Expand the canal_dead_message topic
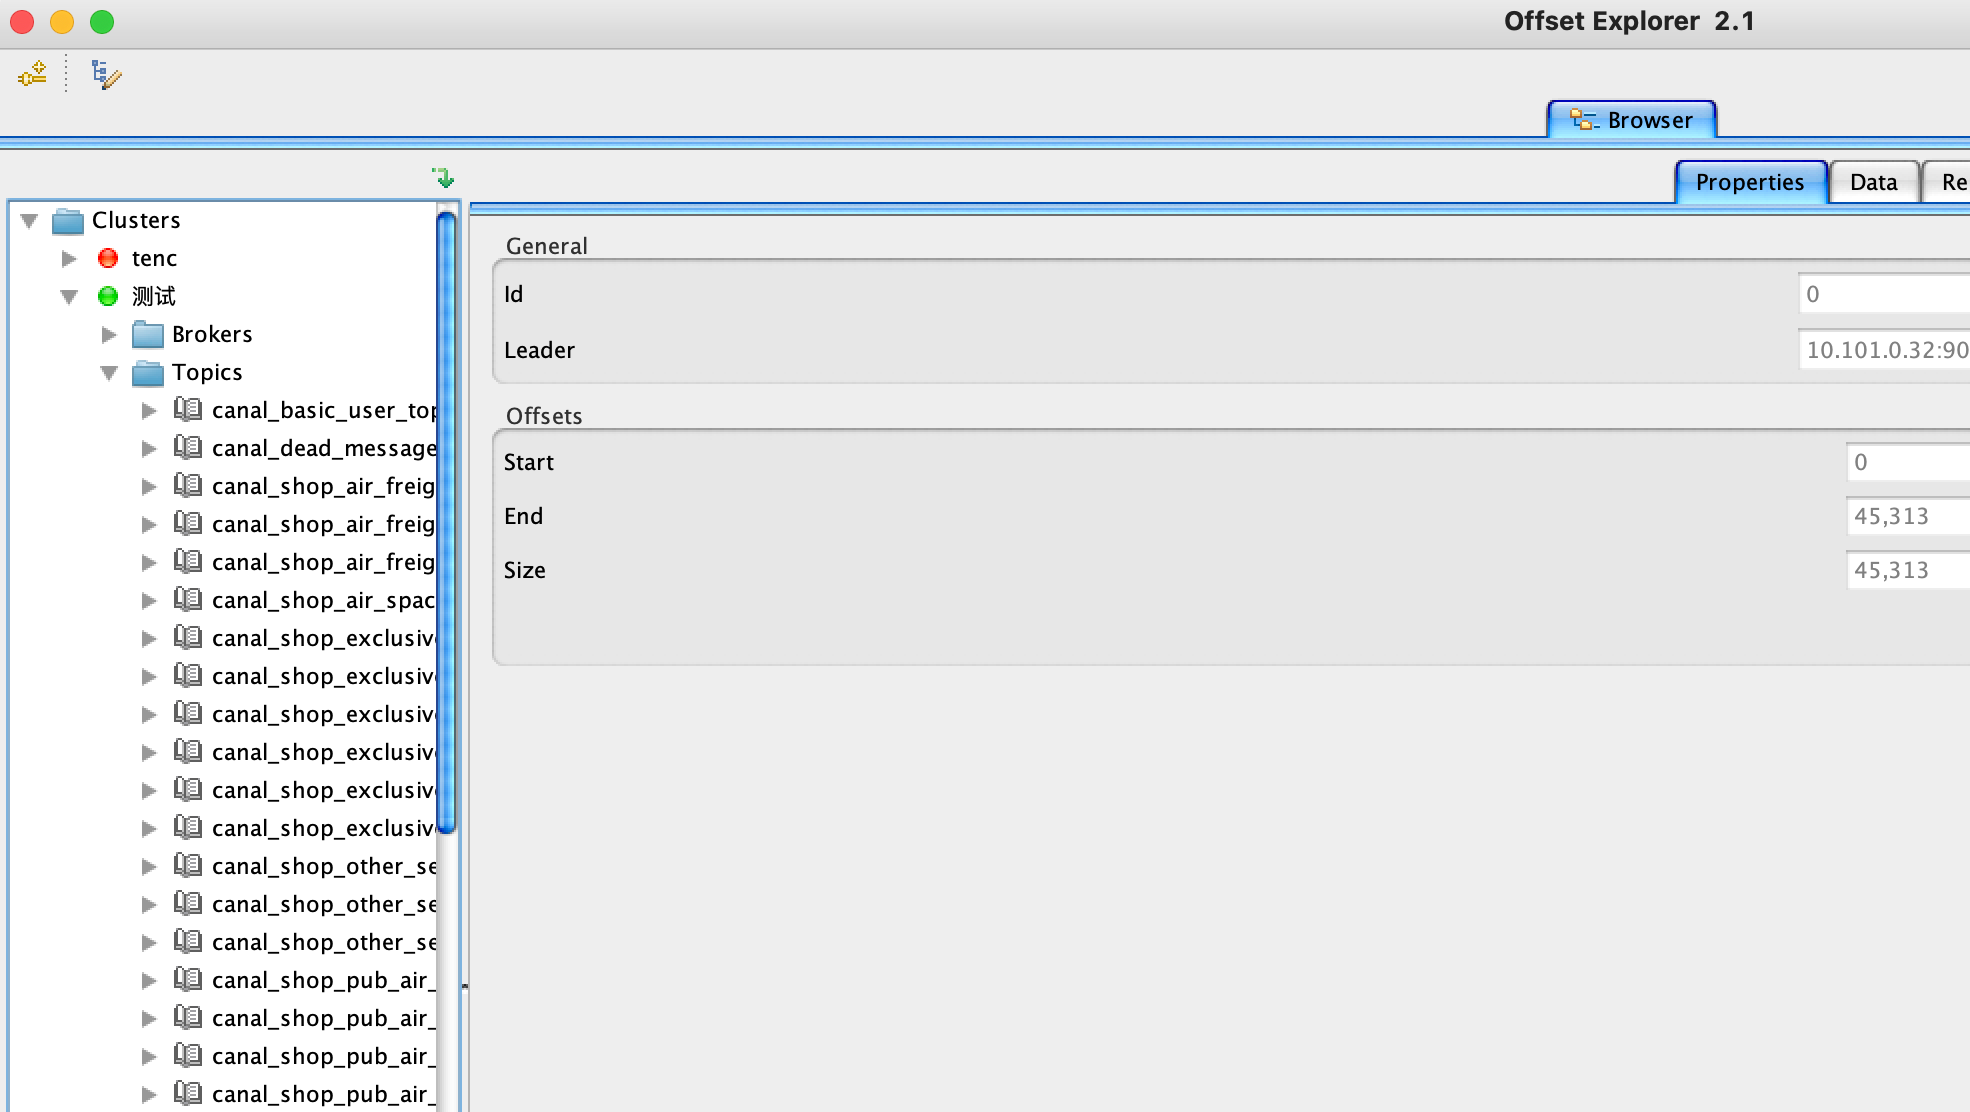Viewport: 1970px width, 1112px height. 149,448
